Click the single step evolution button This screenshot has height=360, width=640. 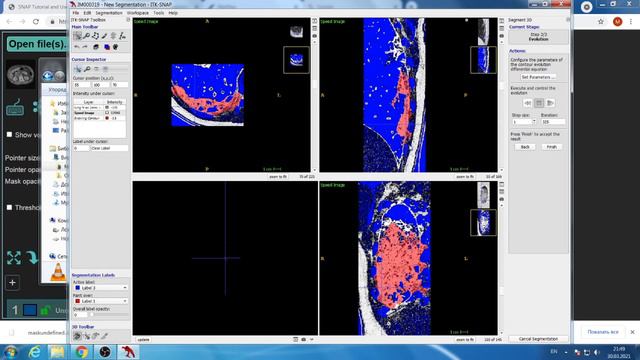[x=539, y=103]
